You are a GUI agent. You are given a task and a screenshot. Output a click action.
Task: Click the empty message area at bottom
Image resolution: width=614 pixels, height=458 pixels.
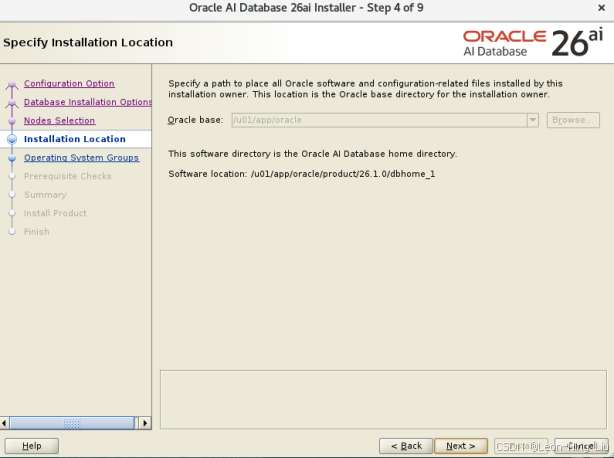pyautogui.click(x=383, y=400)
